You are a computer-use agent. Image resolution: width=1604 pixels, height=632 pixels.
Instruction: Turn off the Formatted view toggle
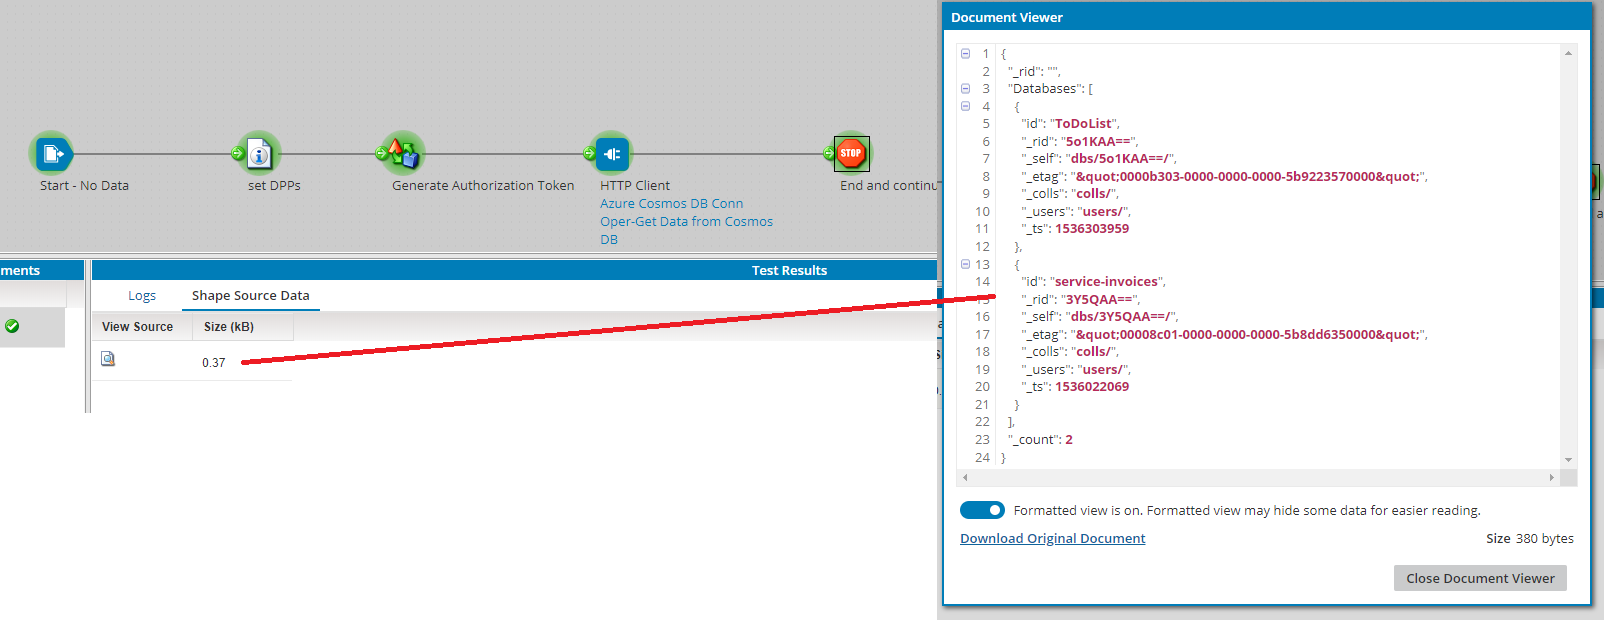tap(982, 510)
